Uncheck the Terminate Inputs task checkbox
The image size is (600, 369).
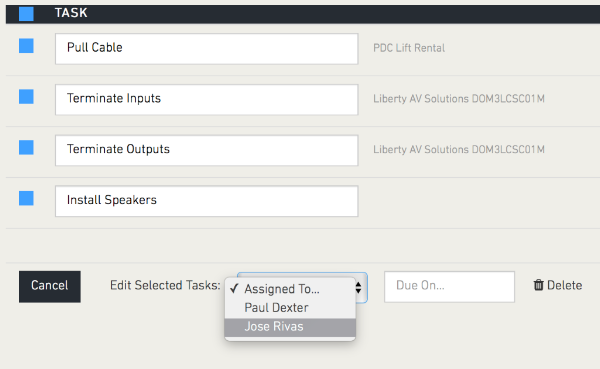click(x=26, y=96)
